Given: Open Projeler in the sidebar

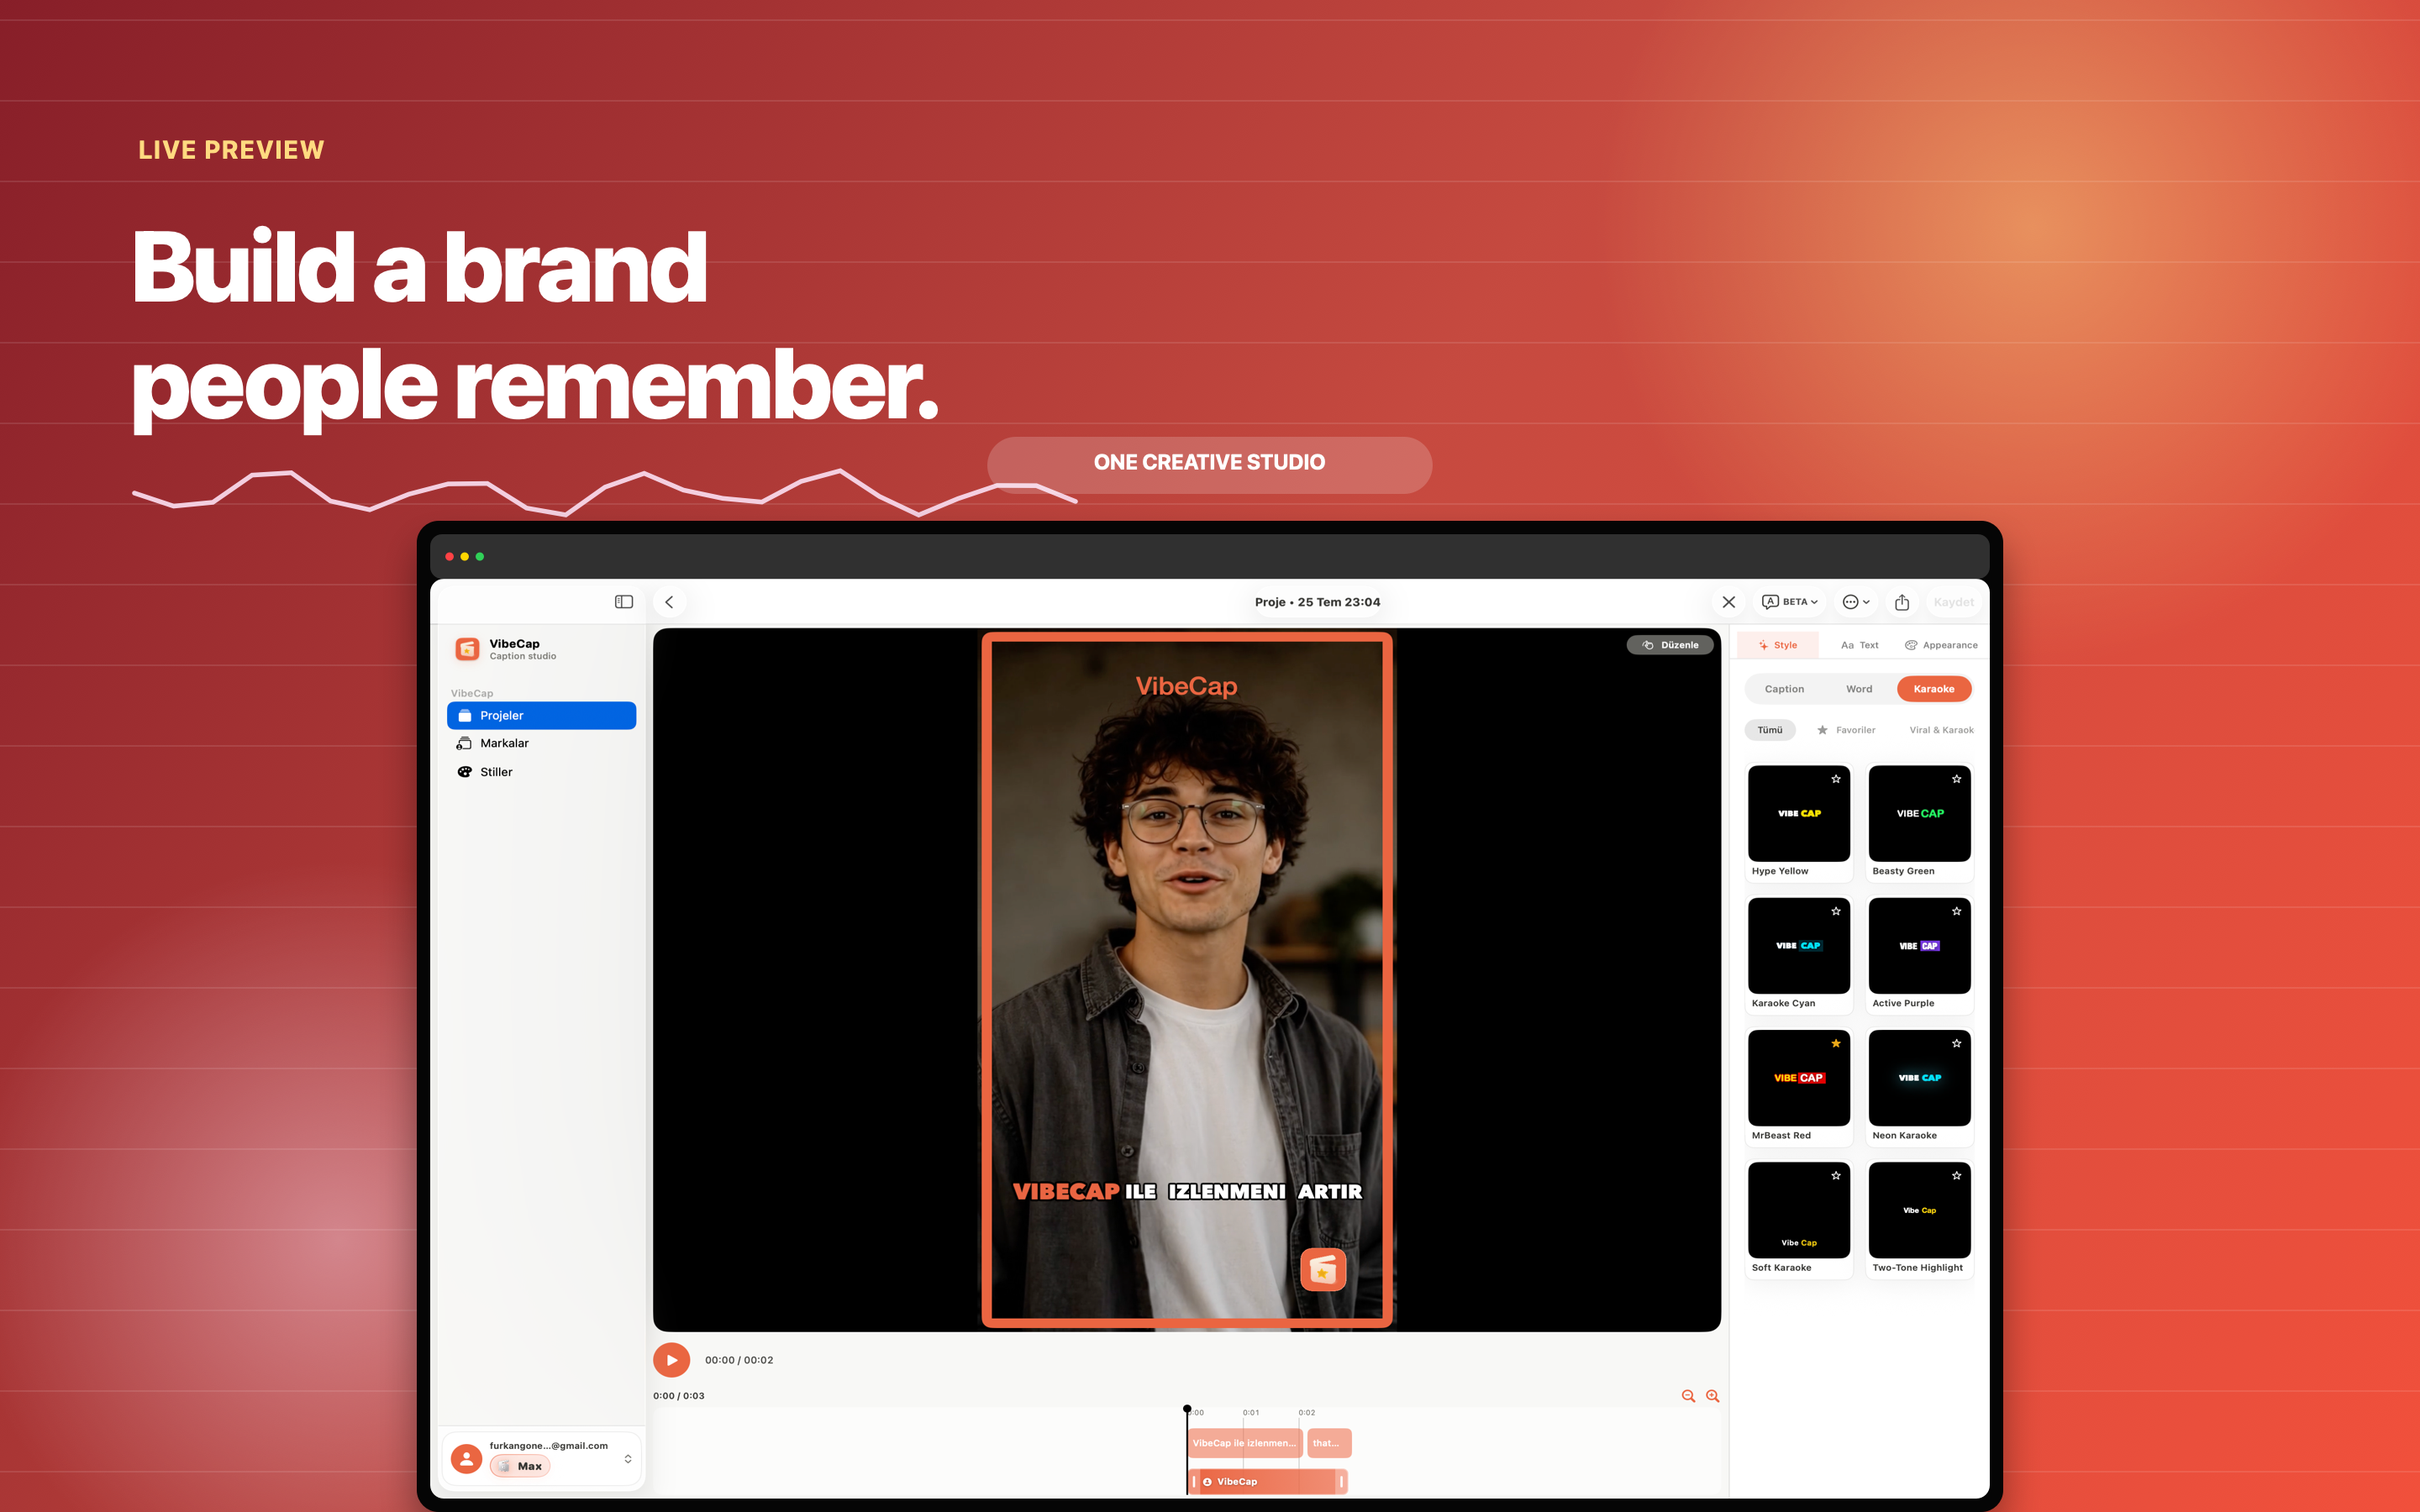Looking at the screenshot, I should 541,716.
